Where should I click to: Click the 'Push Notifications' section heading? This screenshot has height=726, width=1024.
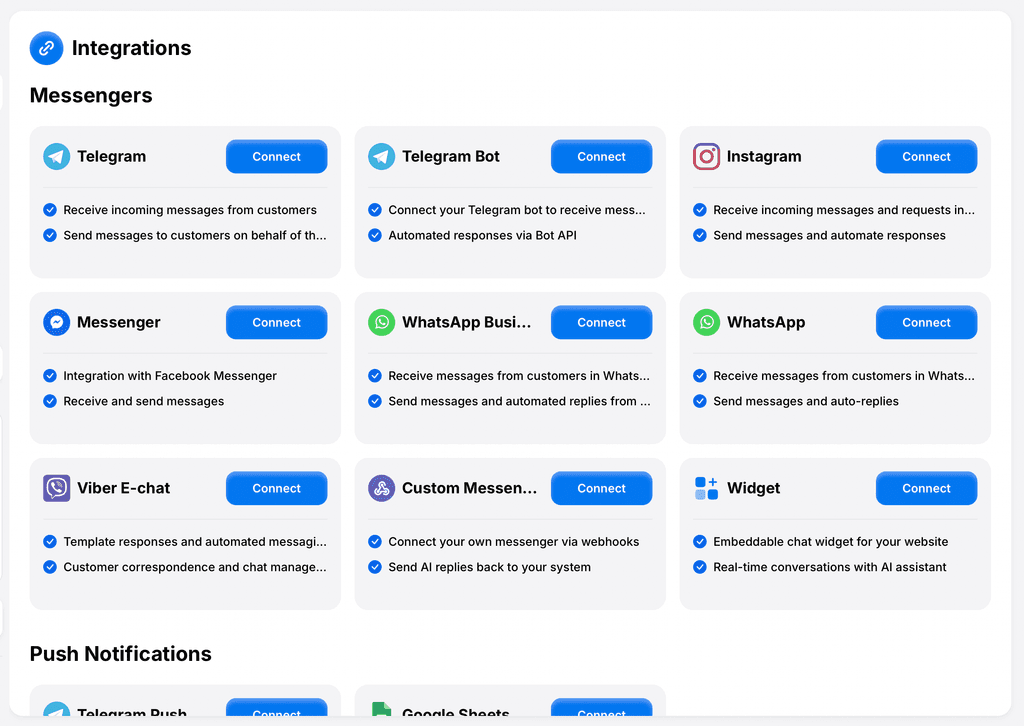[121, 654]
